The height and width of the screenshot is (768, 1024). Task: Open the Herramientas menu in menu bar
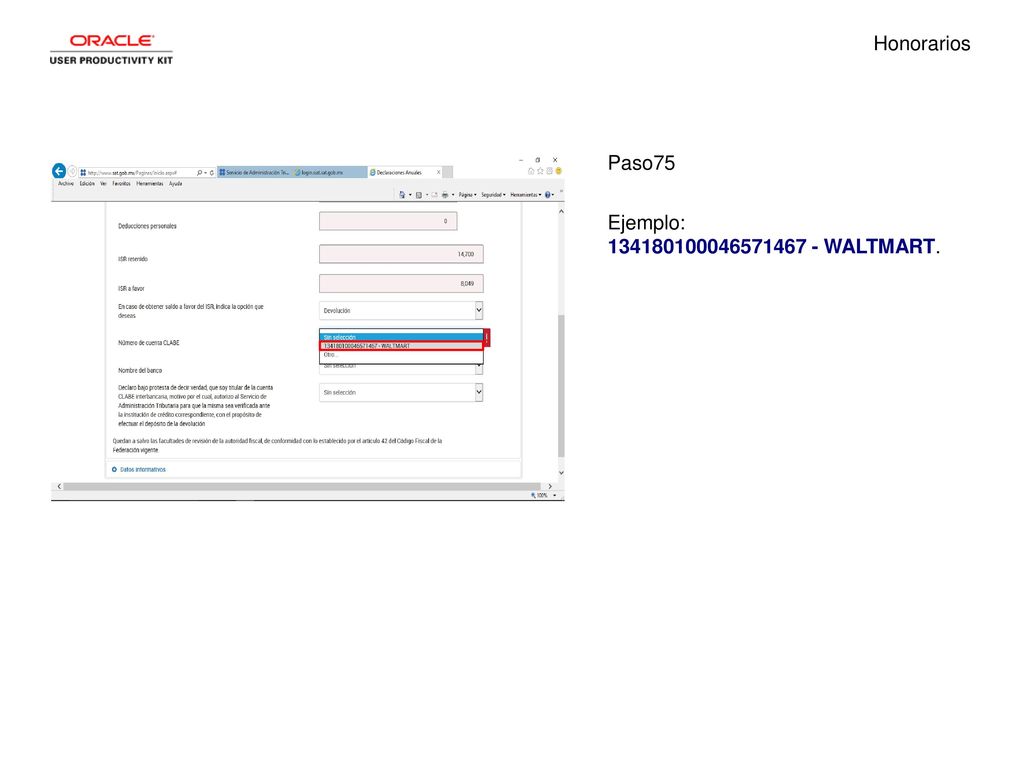[x=150, y=184]
